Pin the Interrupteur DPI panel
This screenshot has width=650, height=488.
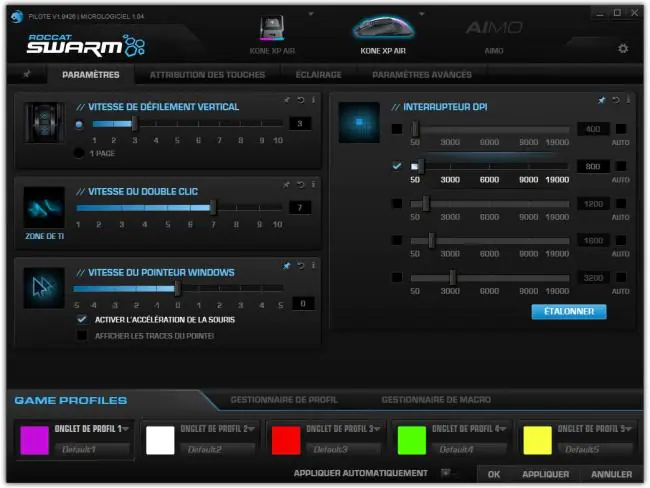click(x=601, y=100)
